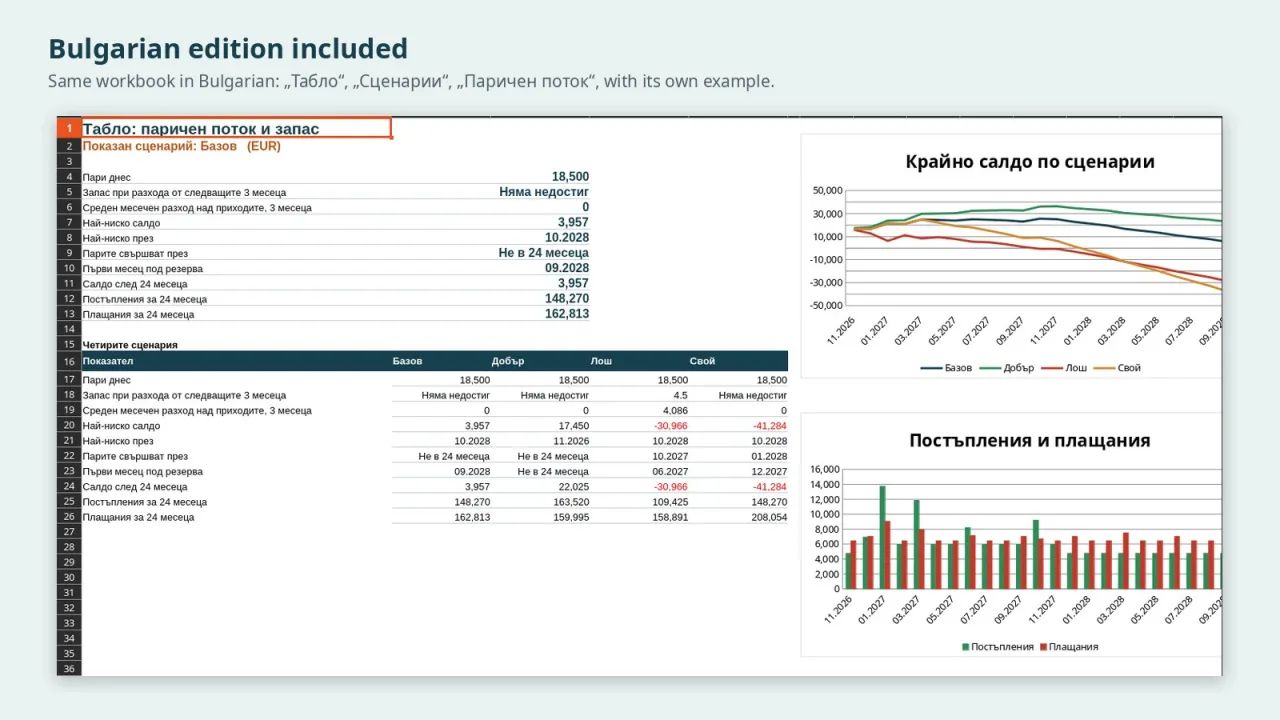Select the bold 162,813 value in row 13
Image resolution: width=1280 pixels, height=720 pixels.
point(566,314)
